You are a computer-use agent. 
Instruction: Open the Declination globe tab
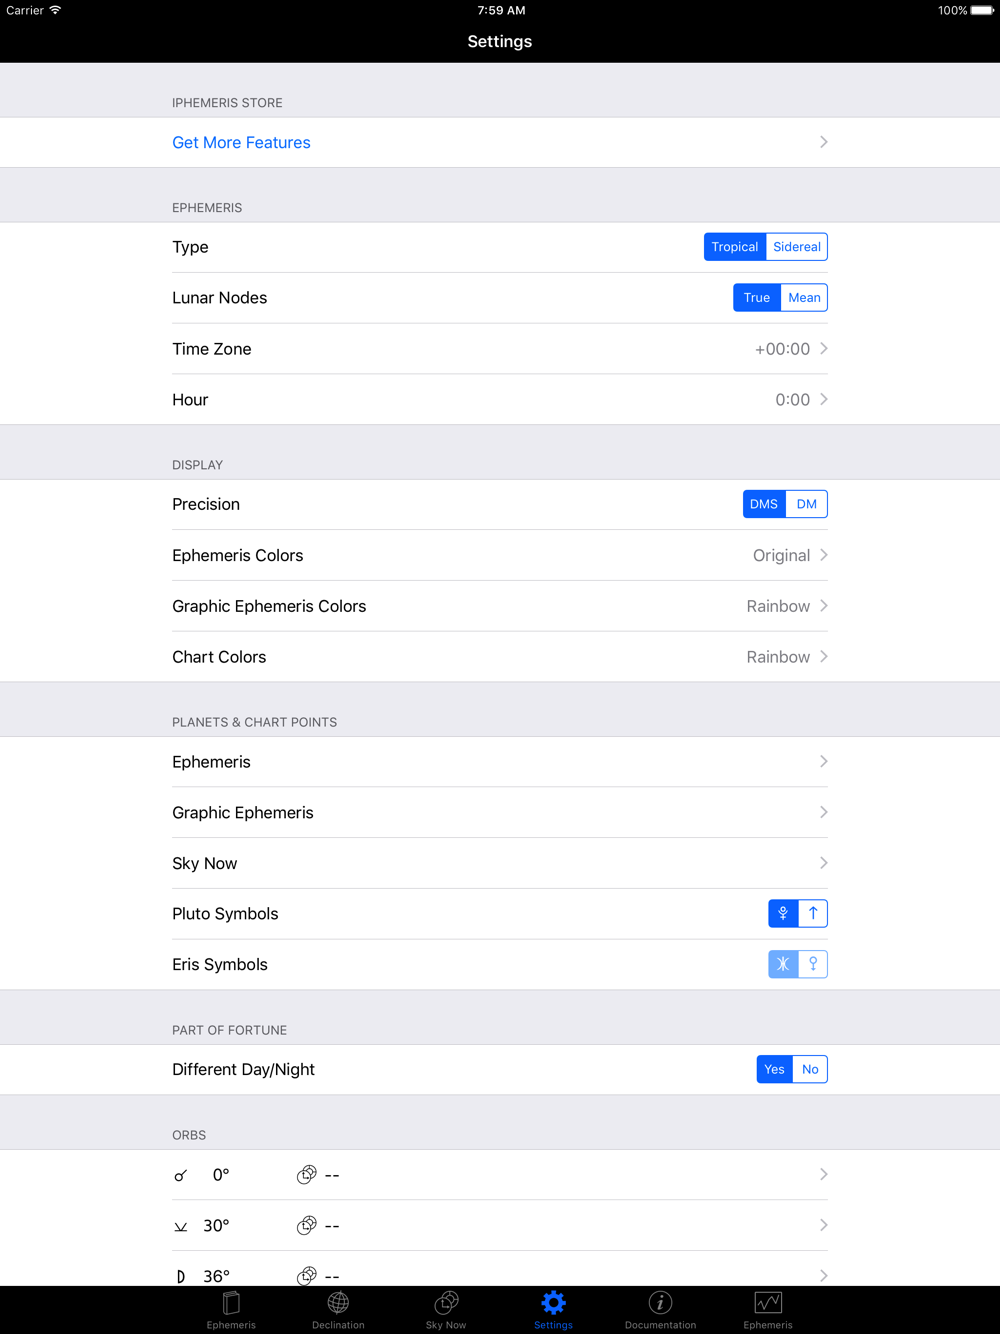click(x=338, y=1308)
